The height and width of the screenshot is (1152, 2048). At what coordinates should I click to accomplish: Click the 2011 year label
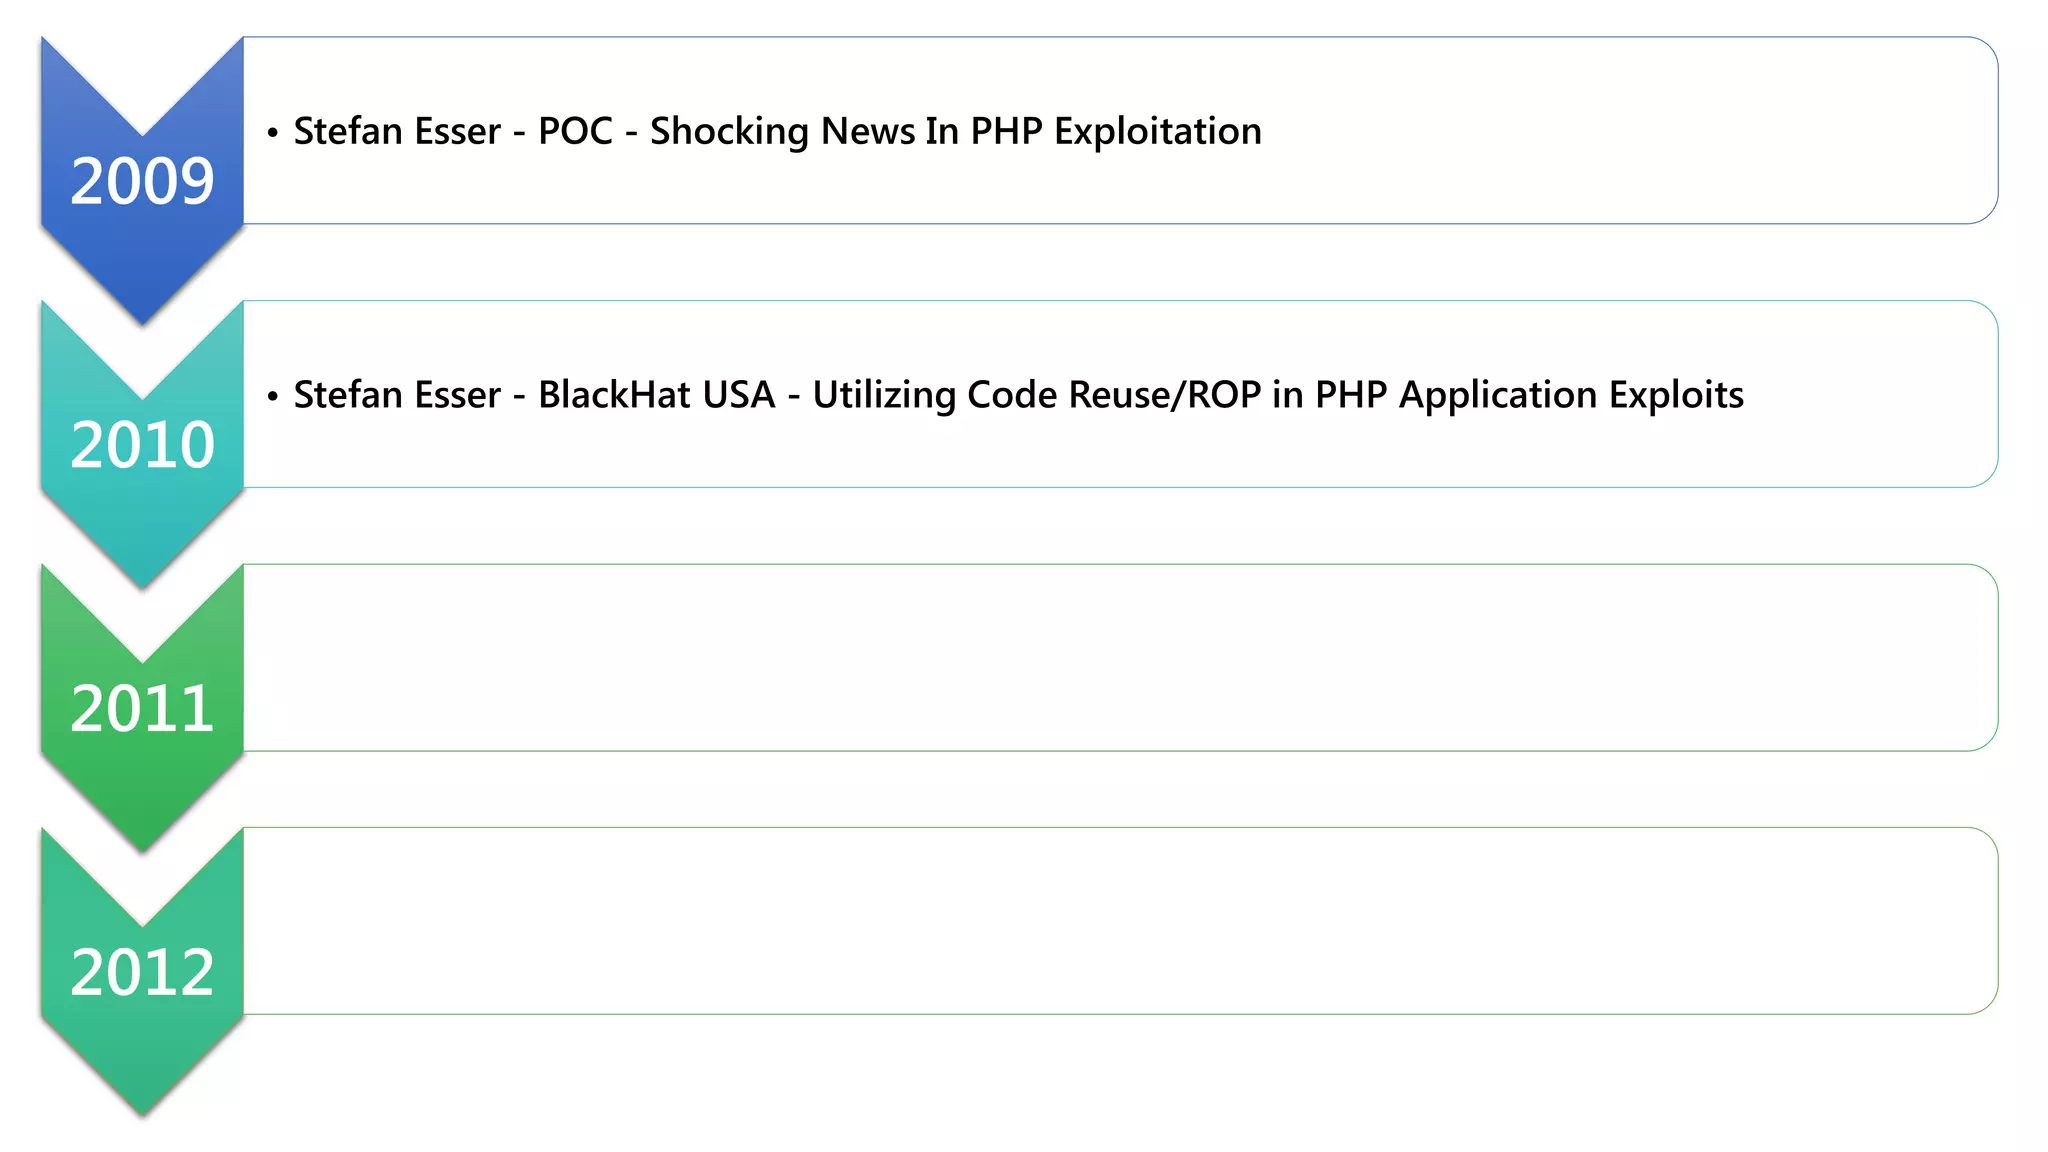[142, 708]
